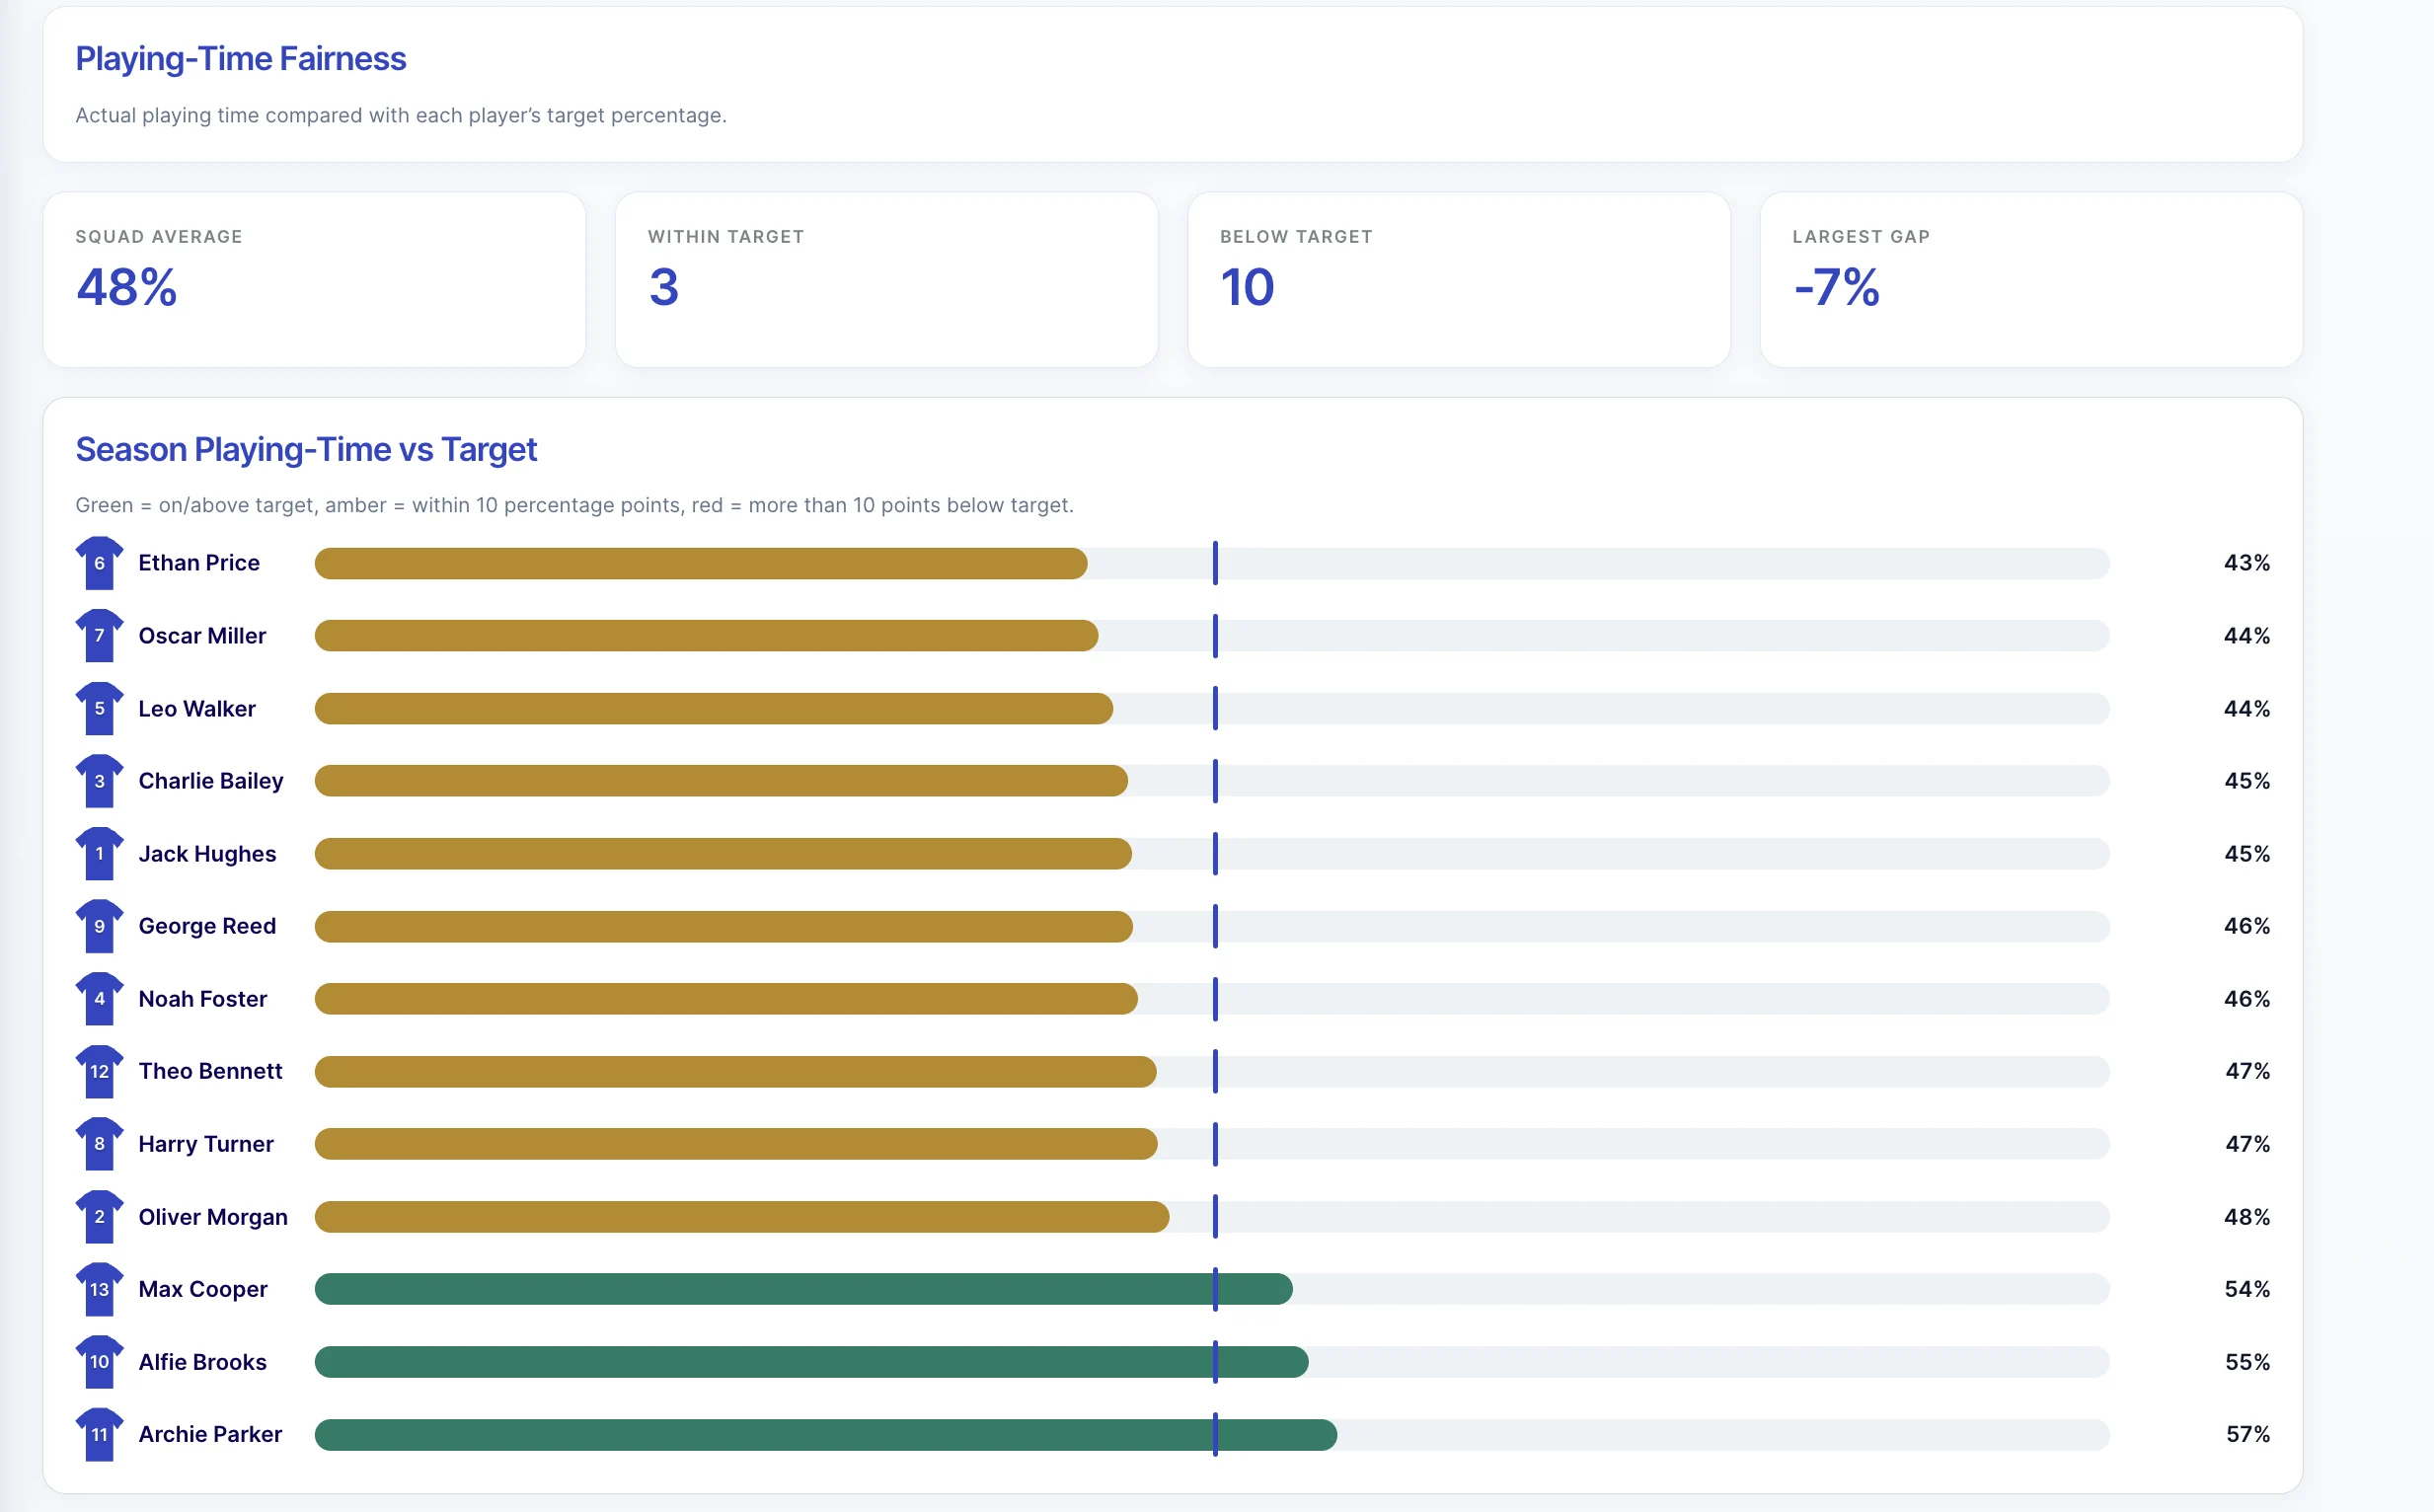
Task: Click the 48% value for Oliver Morgan
Action: pos(2247,1217)
